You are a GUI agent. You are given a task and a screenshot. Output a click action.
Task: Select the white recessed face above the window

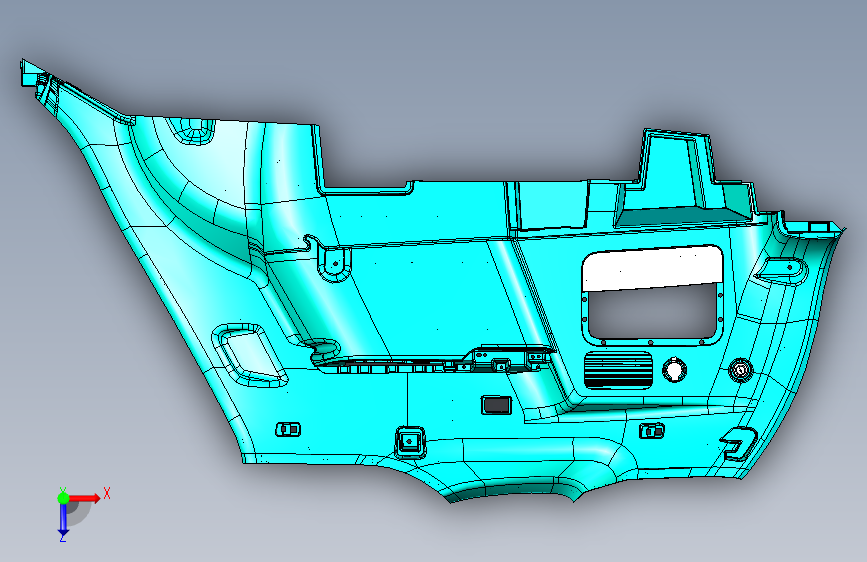[652, 269]
